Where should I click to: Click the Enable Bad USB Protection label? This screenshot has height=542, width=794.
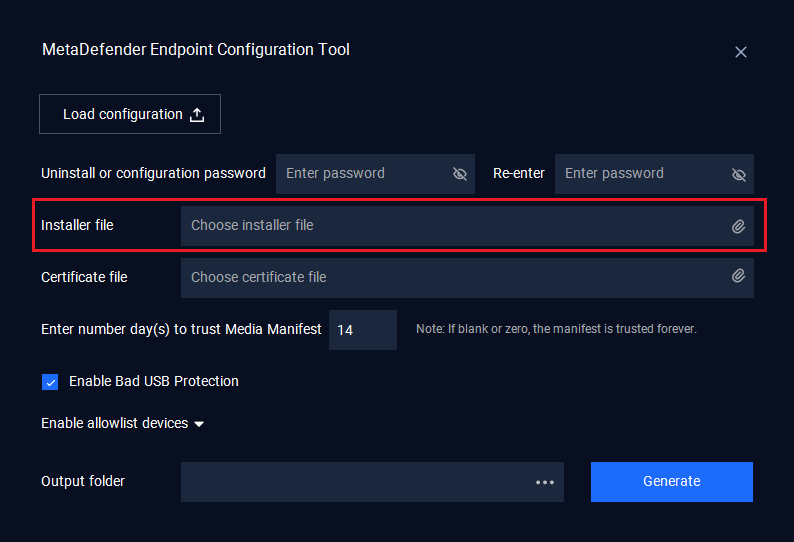click(153, 381)
